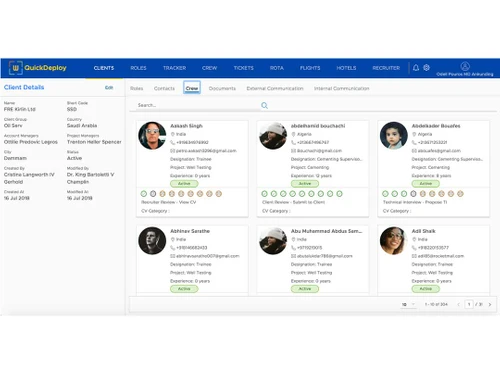This screenshot has height=375, width=500.
Task: Click the 'Client Details' heading
Action: (x=24, y=87)
